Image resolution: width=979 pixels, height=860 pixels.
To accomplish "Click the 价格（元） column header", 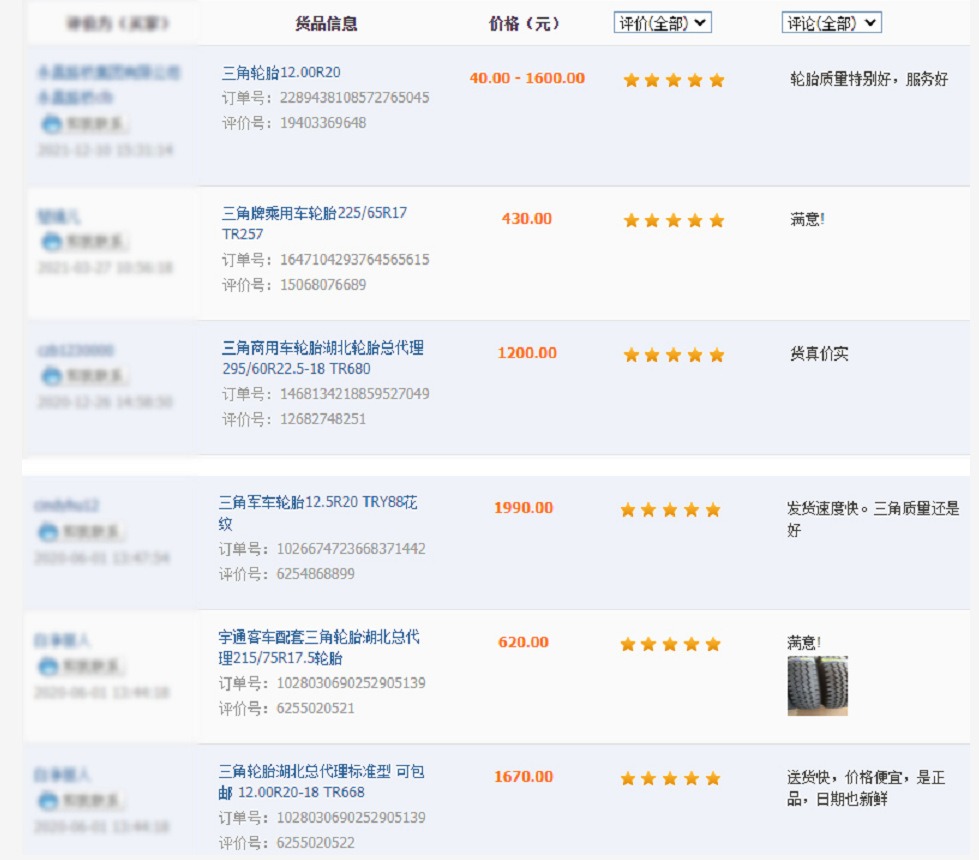I will (525, 24).
